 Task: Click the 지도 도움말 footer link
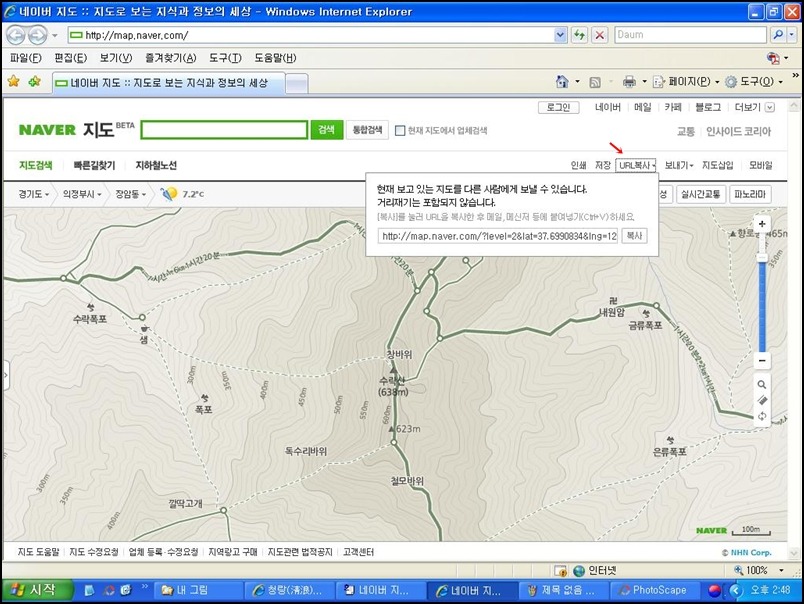pos(38,552)
